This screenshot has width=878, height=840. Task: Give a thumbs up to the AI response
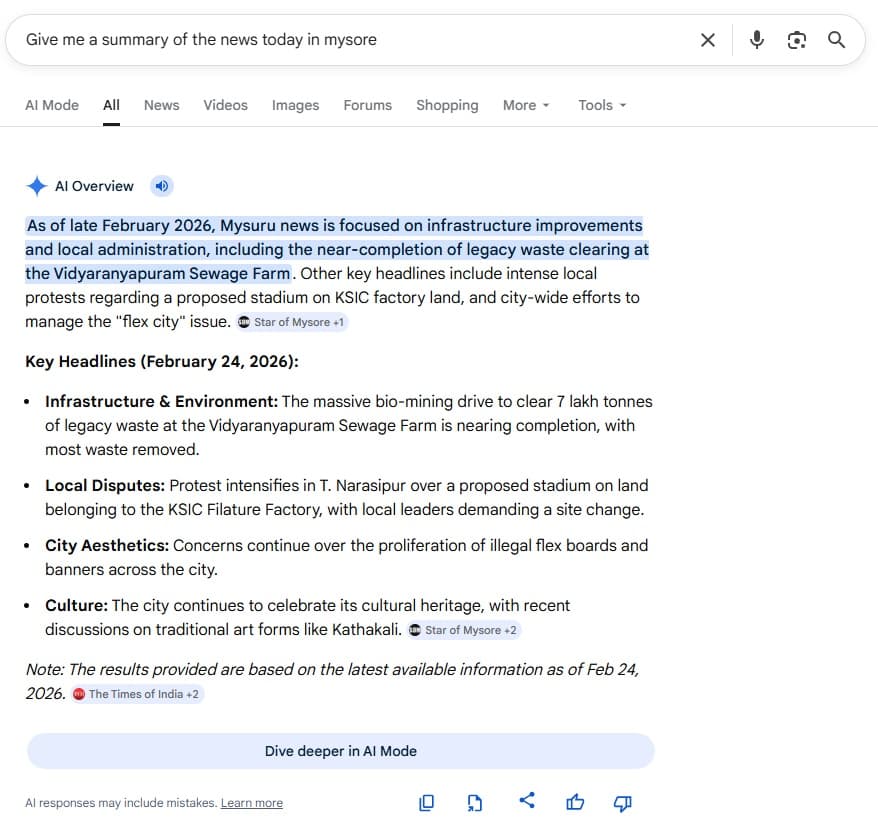point(575,802)
